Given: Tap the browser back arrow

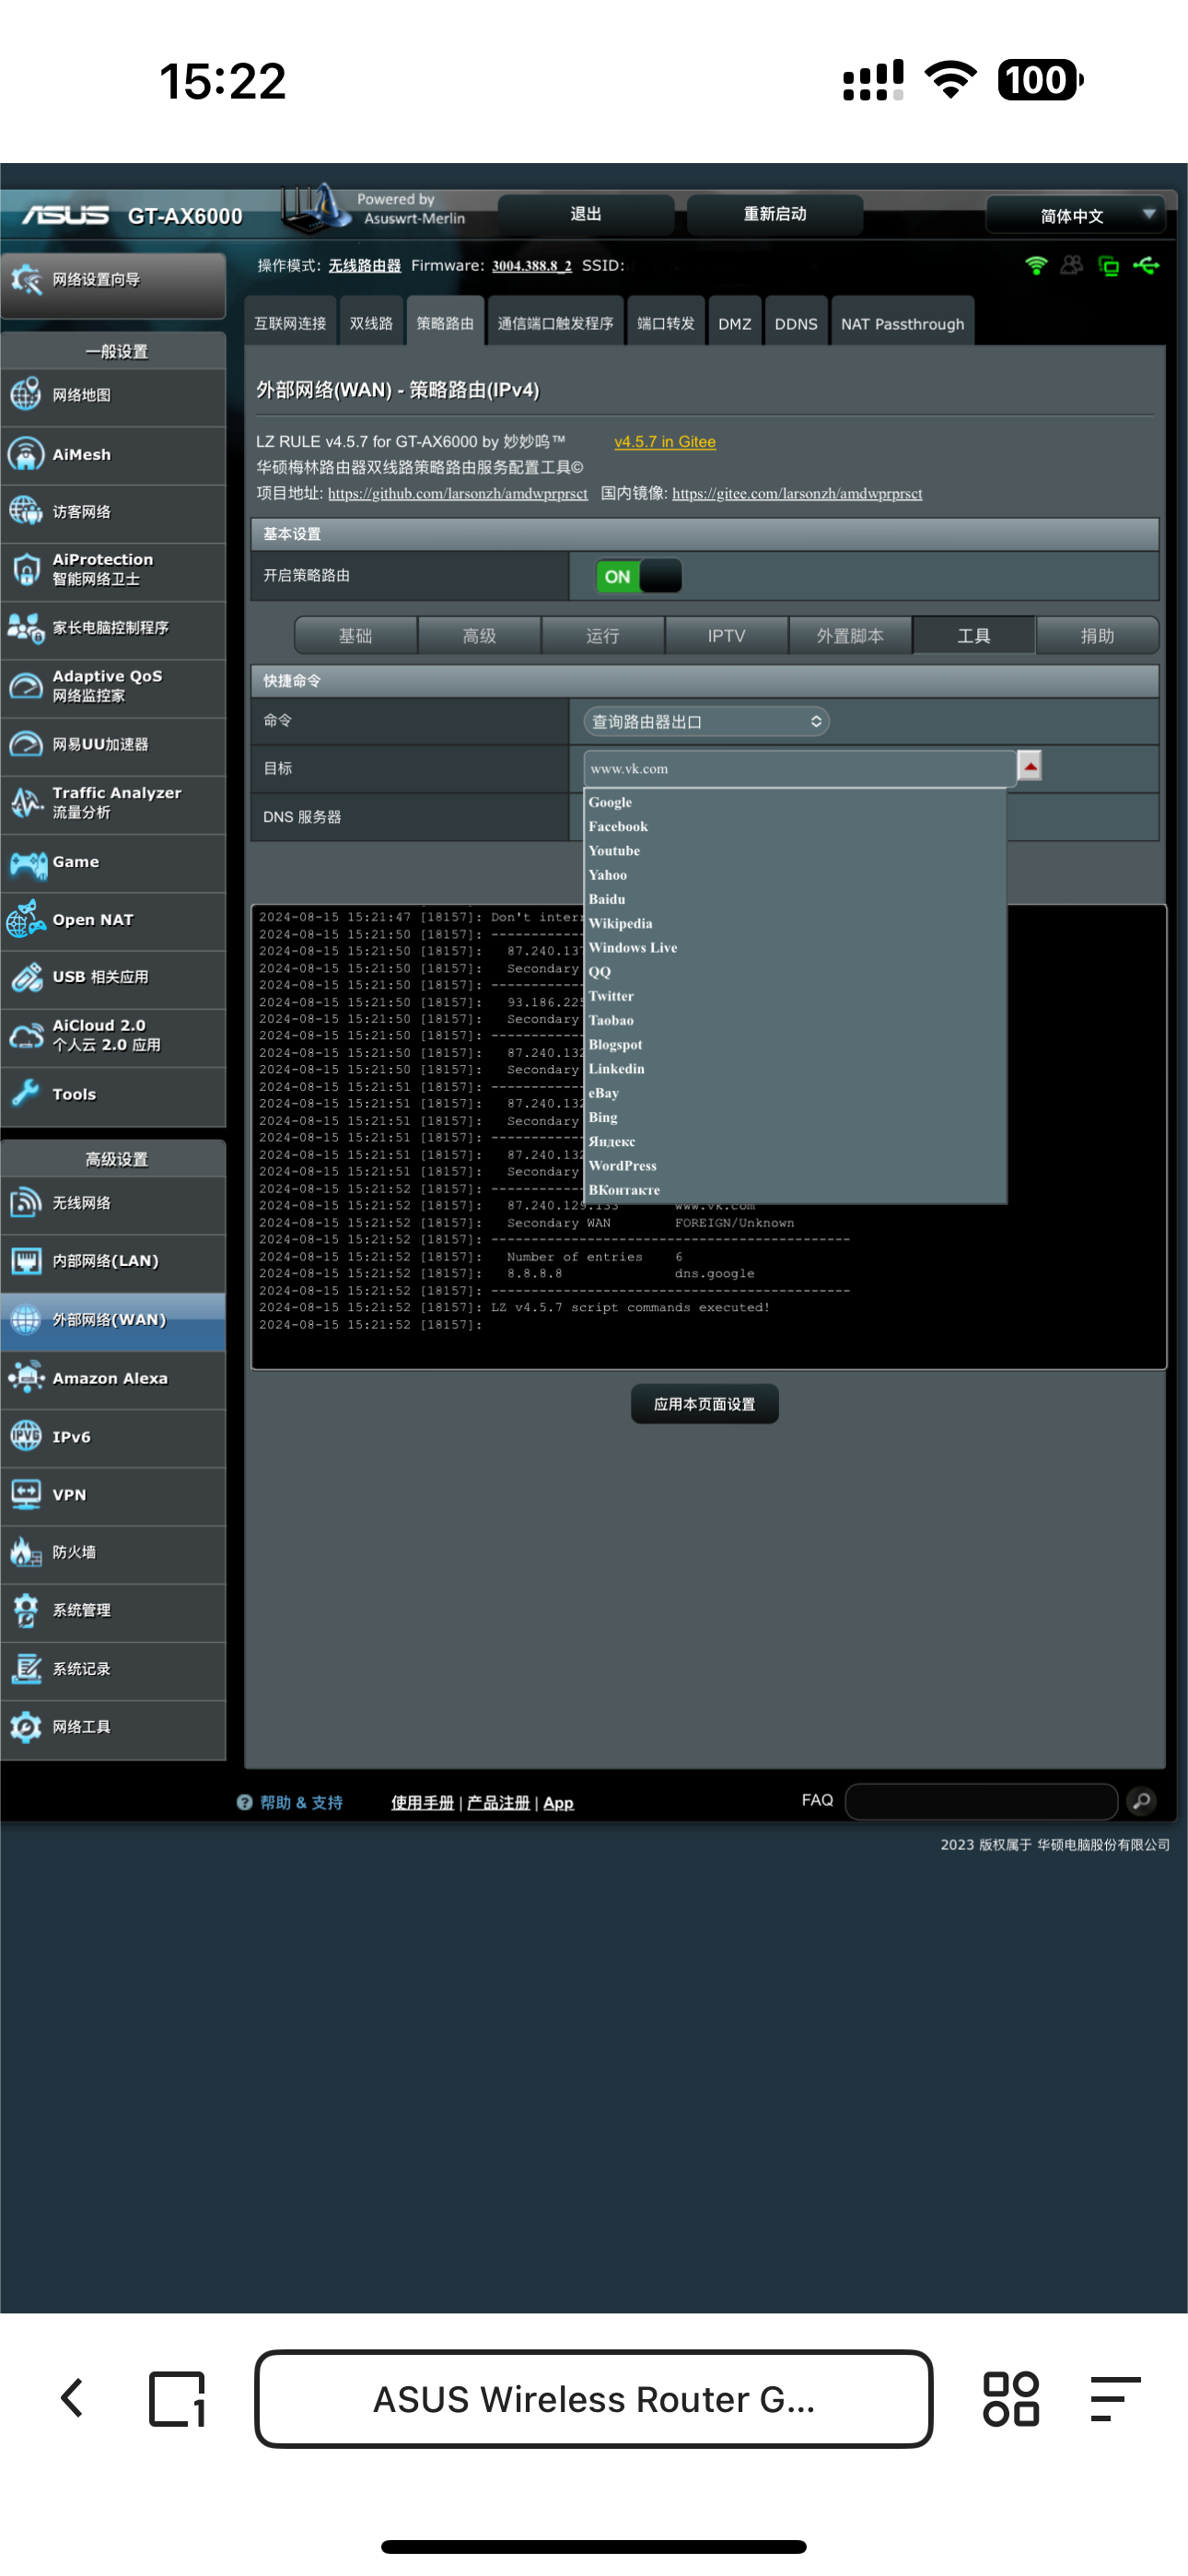Looking at the screenshot, I should click(x=72, y=2398).
